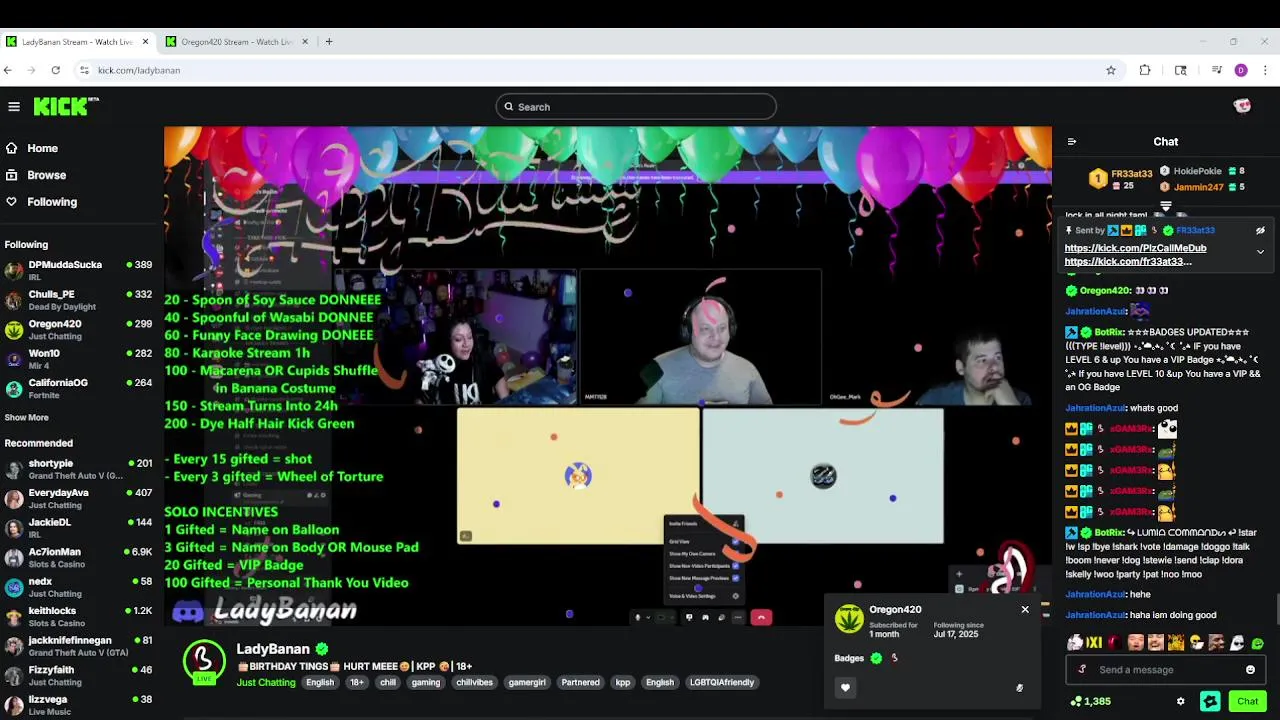The width and height of the screenshot is (1280, 720).
Task: Insert the IXI quick emote
Action: click(x=1095, y=643)
